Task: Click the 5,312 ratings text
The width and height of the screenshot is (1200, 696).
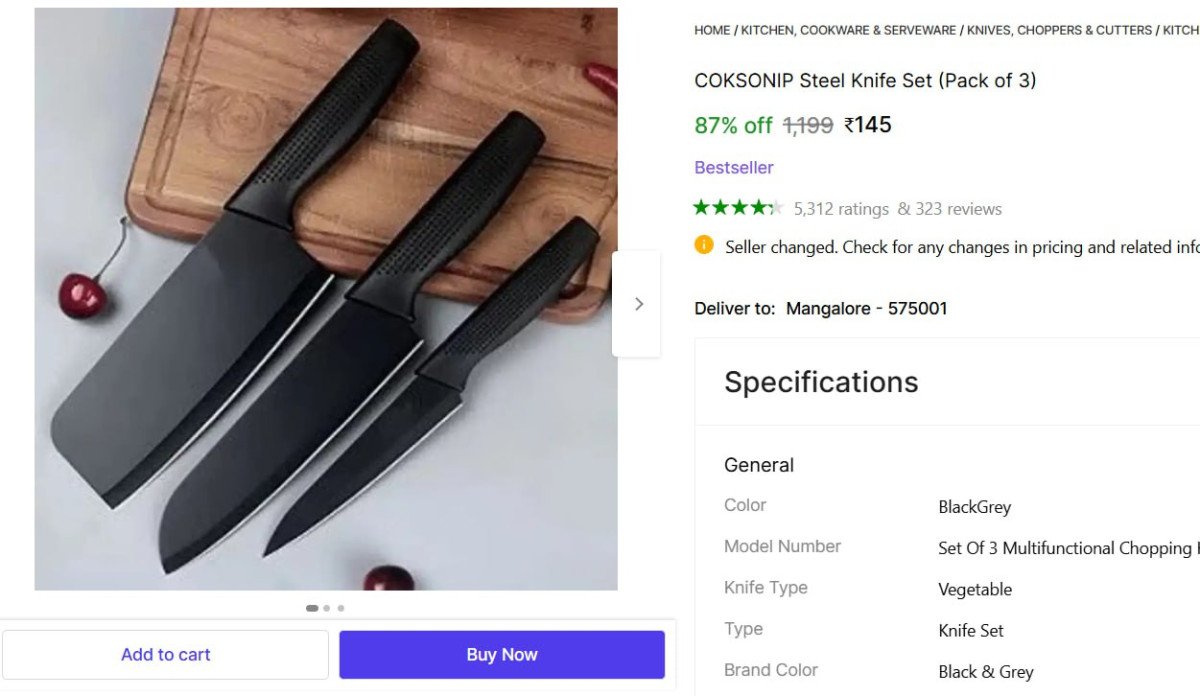Action: 841,209
